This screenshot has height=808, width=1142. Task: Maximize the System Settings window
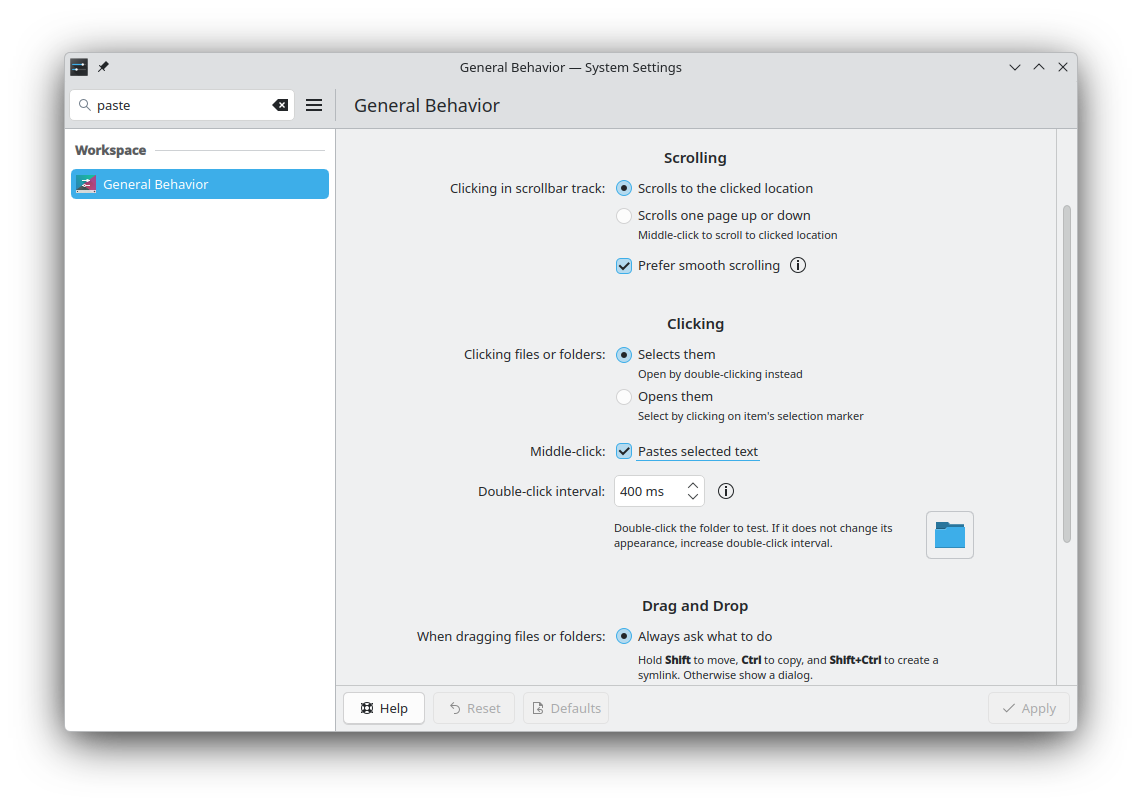pyautogui.click(x=1039, y=67)
